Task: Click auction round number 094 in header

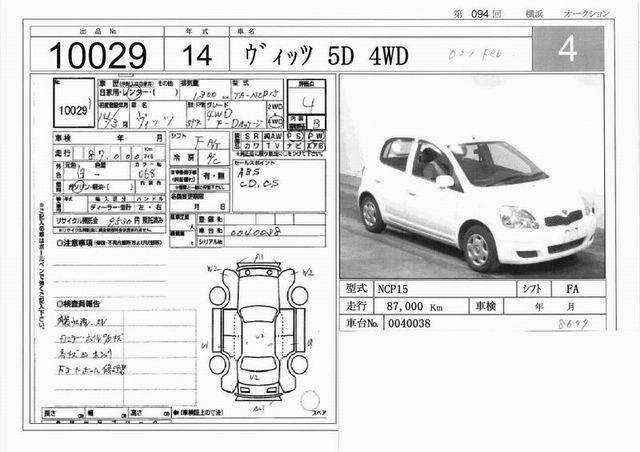Action: pos(480,14)
